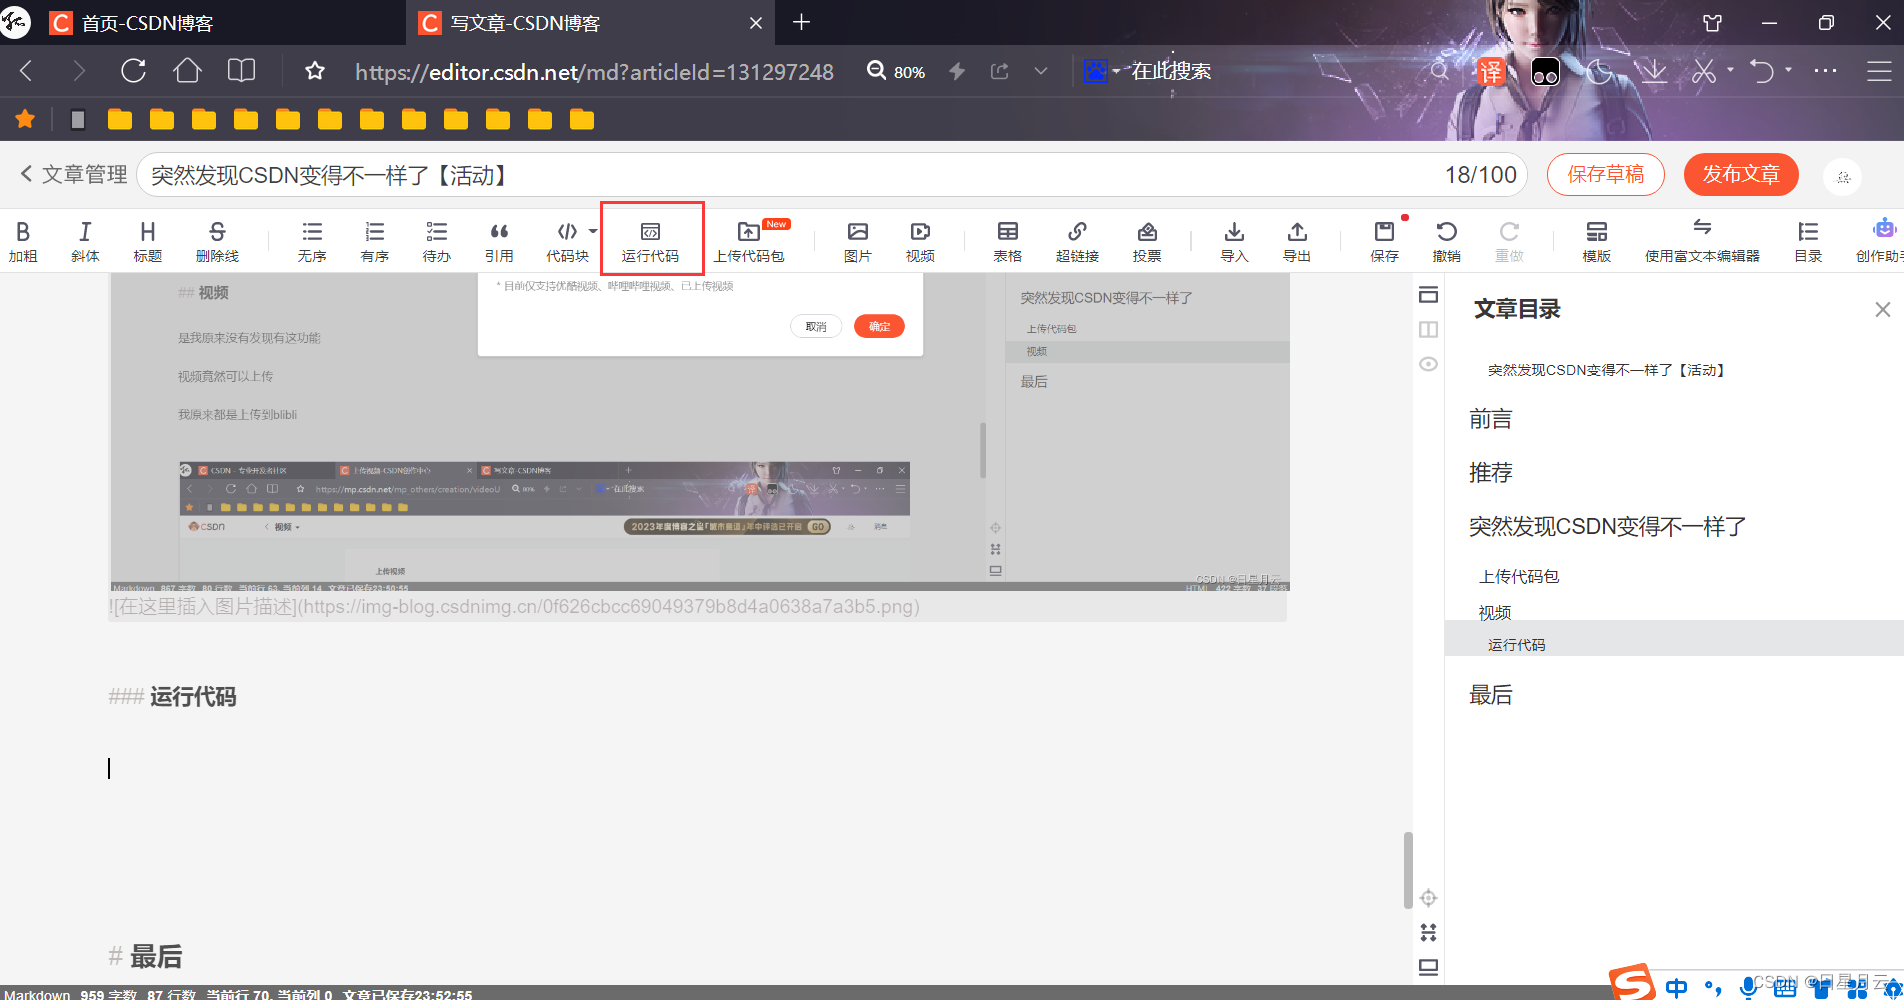Insert a heading (标题)

click(x=148, y=242)
